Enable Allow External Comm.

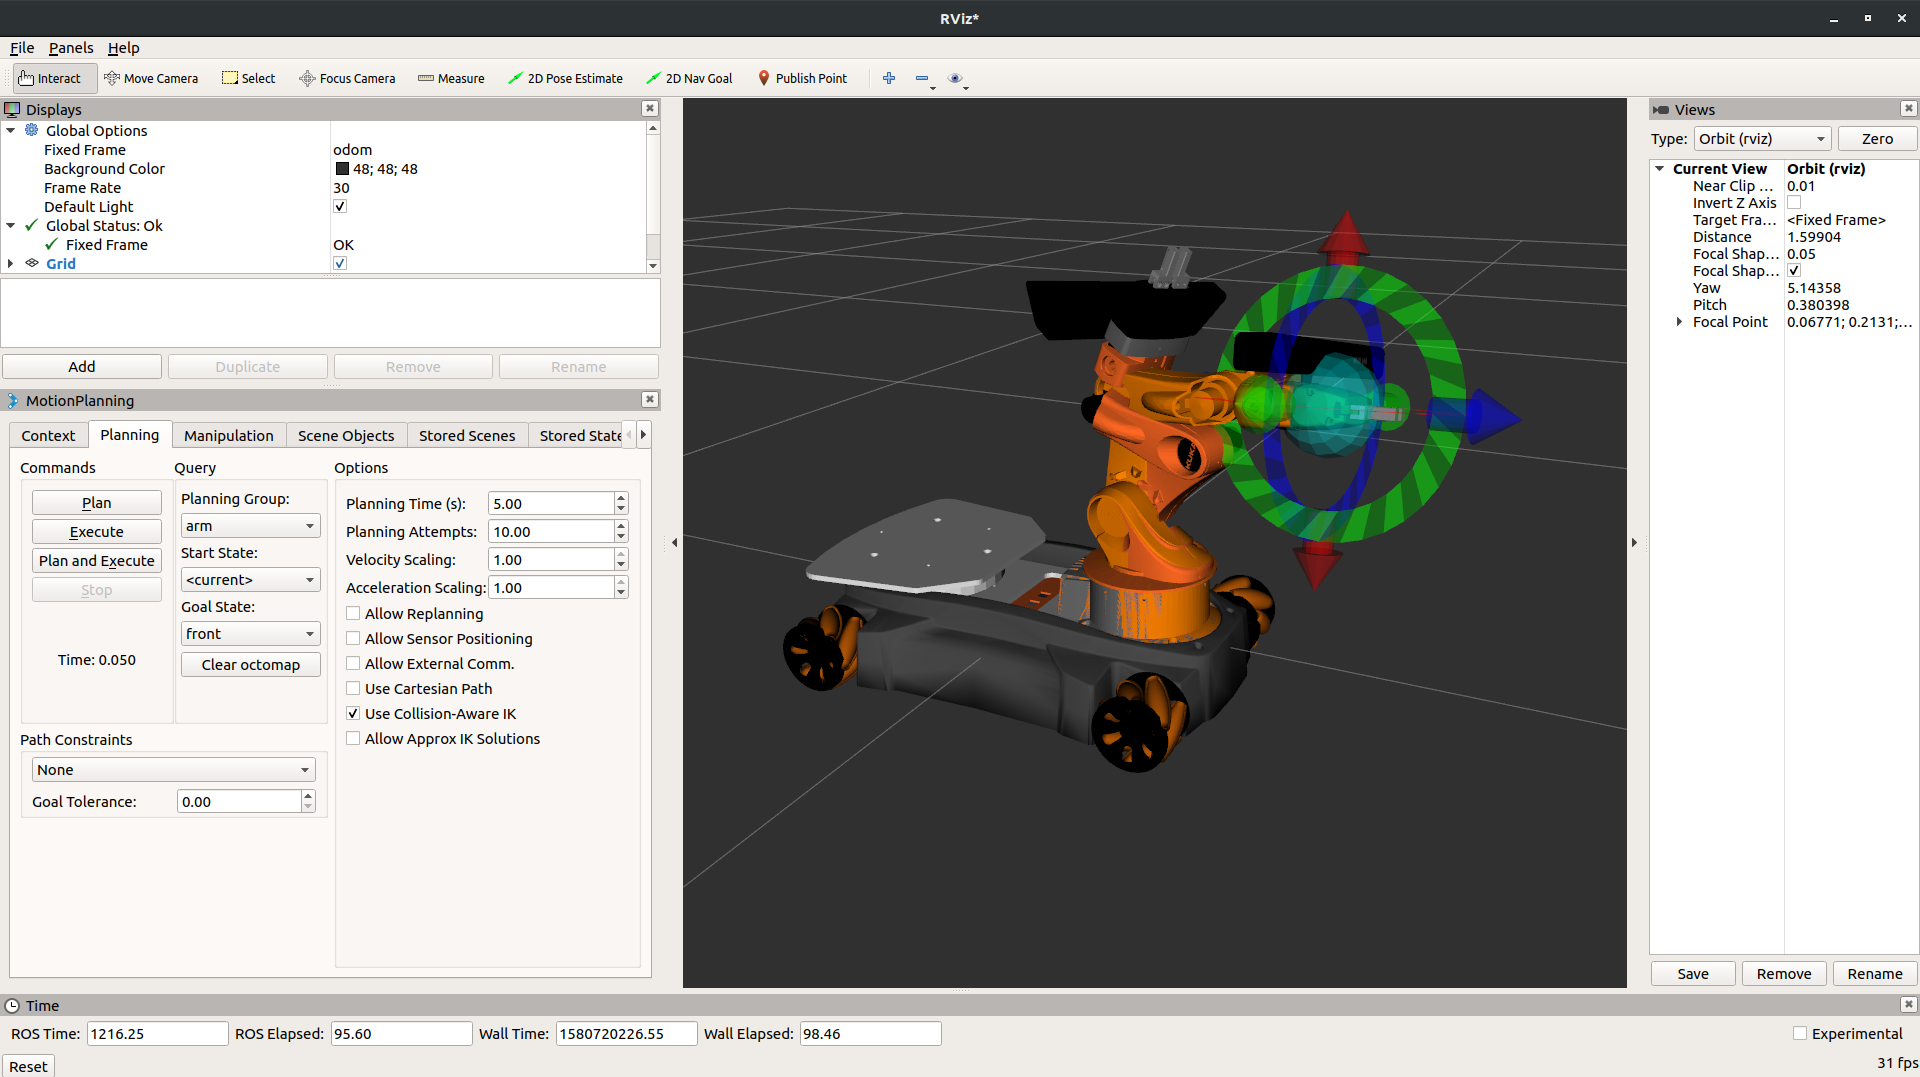353,663
